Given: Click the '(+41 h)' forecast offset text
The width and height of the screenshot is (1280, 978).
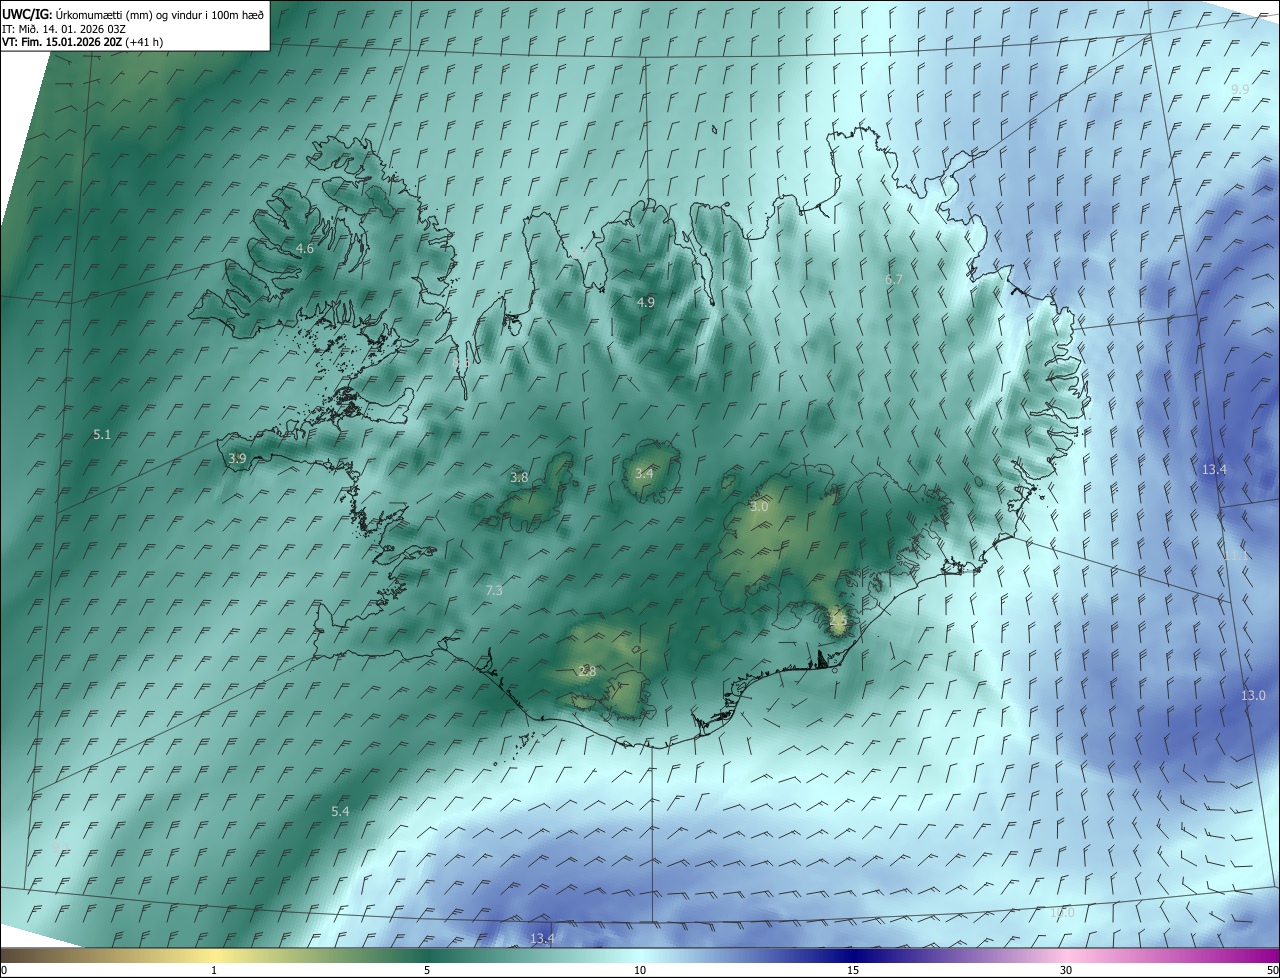Looking at the screenshot, I should tap(144, 42).
